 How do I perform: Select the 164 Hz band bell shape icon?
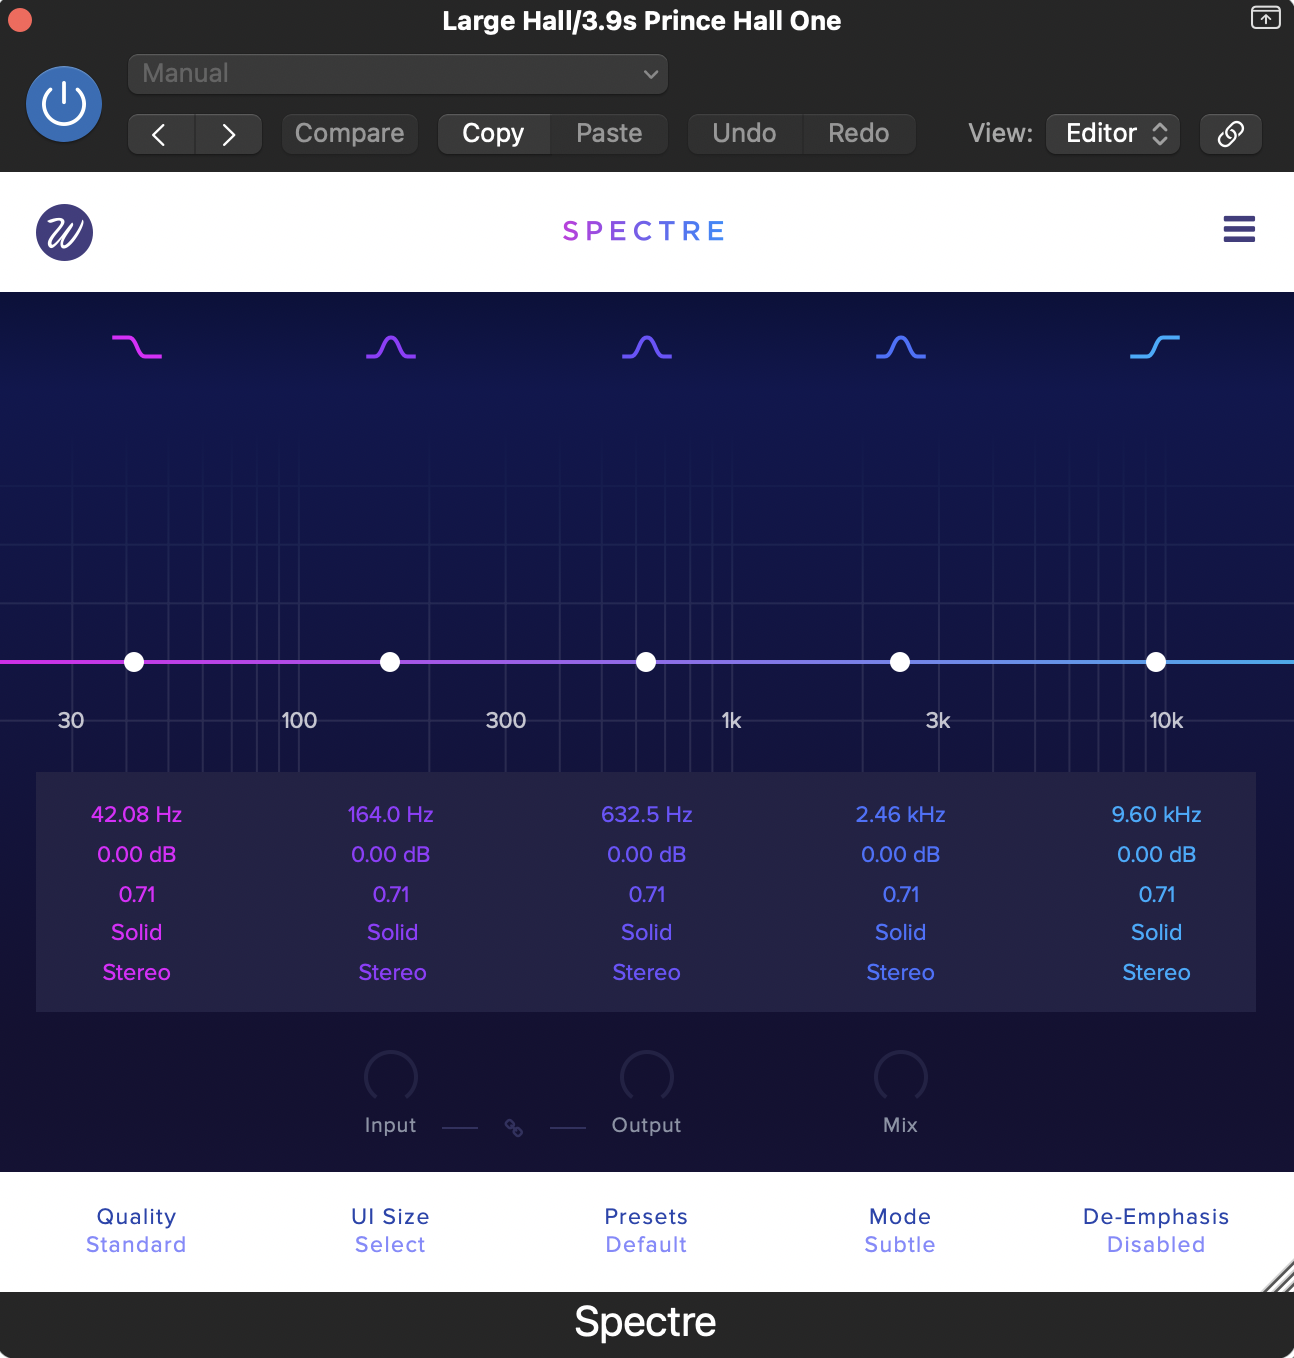[x=391, y=347]
